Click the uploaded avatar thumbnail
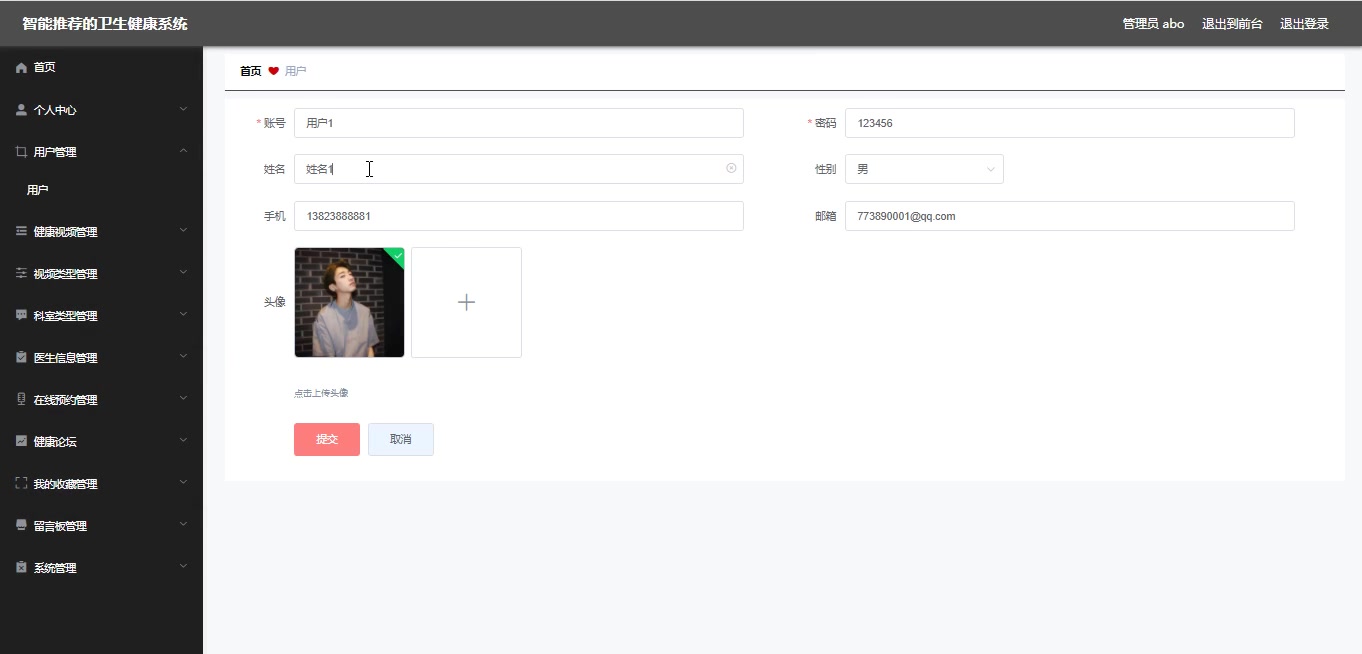1362x654 pixels. coord(349,302)
